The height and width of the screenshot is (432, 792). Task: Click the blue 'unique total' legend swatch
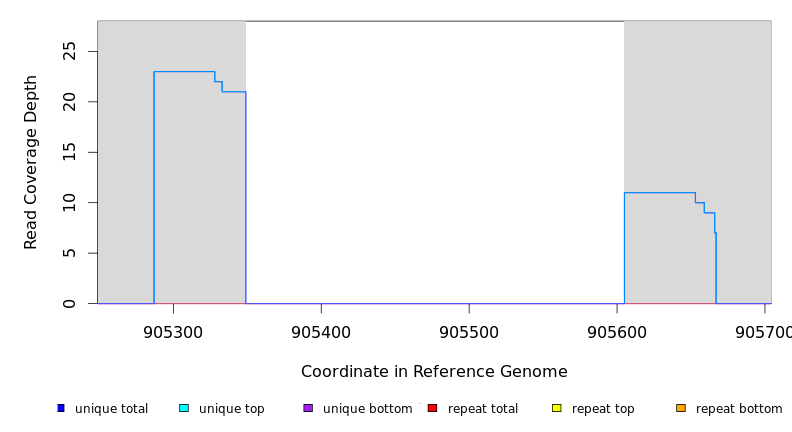pyautogui.click(x=61, y=408)
